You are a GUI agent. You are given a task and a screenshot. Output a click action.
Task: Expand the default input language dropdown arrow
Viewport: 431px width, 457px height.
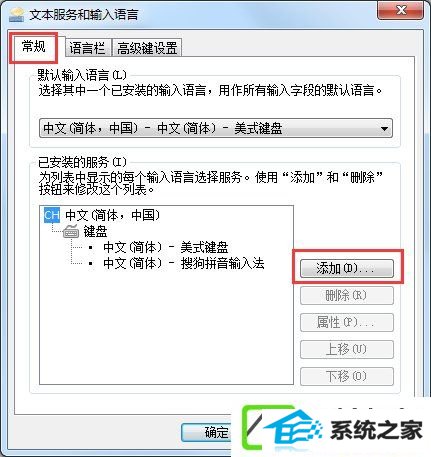(x=384, y=128)
